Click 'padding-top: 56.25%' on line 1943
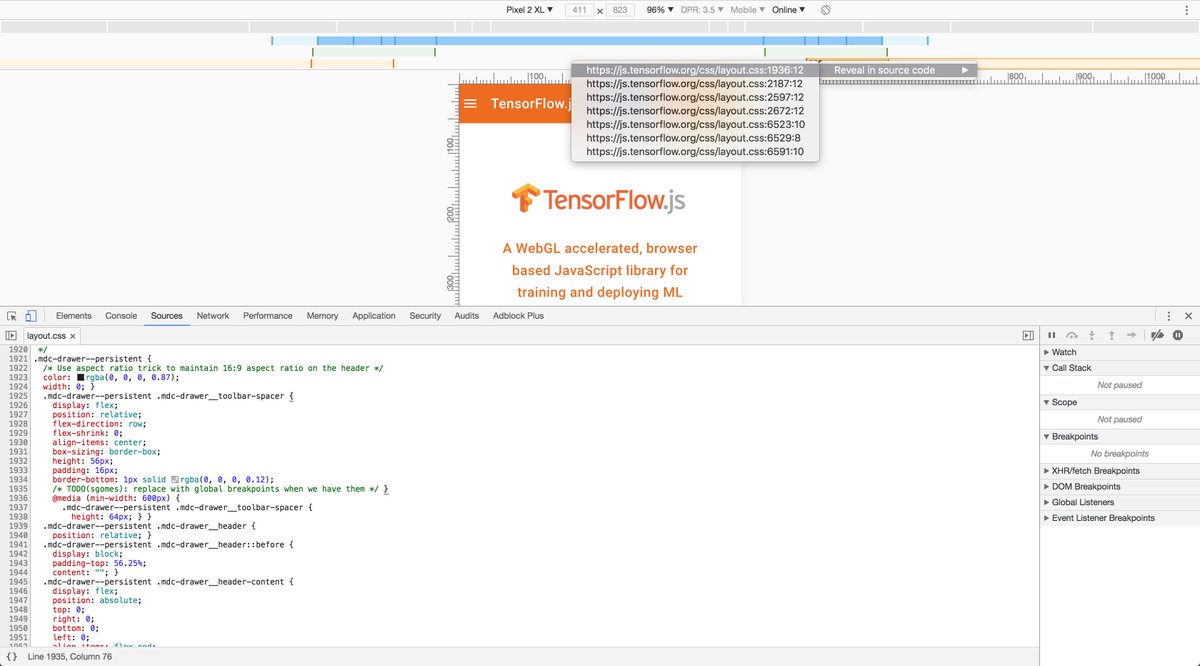This screenshot has height=666, width=1200. [x=98, y=563]
